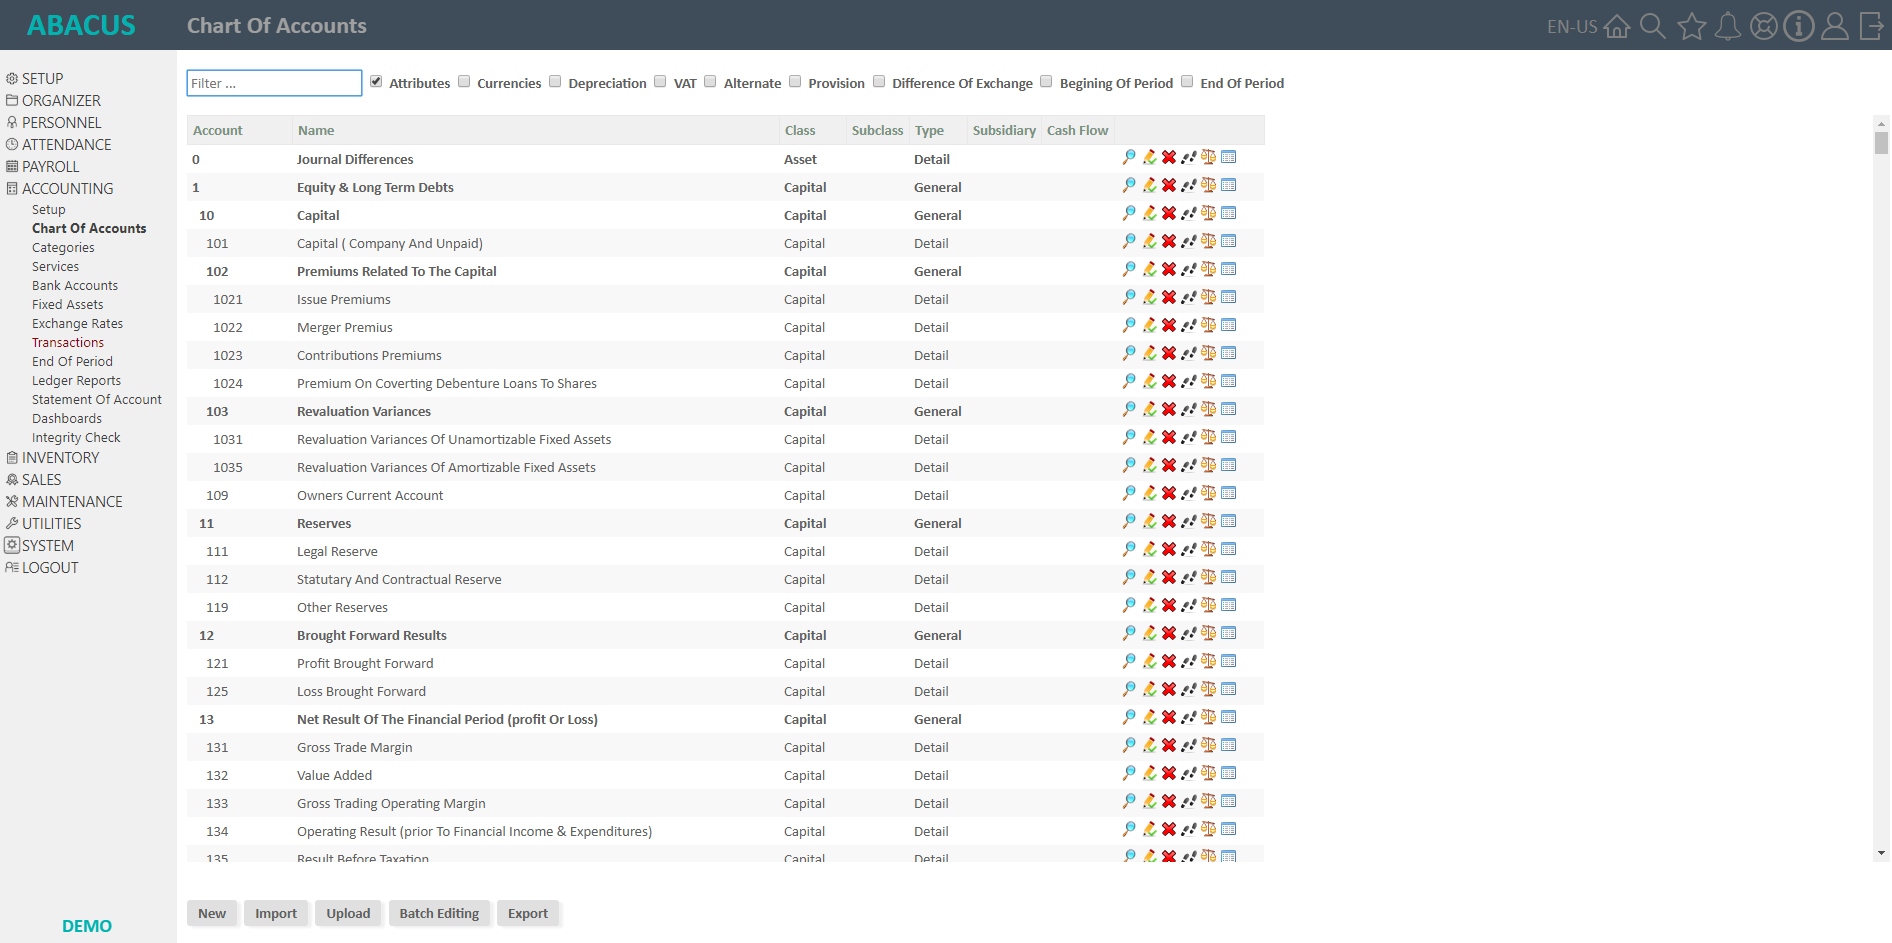Expand the PAYROLL sidebar section
1892x943 pixels.
click(50, 167)
